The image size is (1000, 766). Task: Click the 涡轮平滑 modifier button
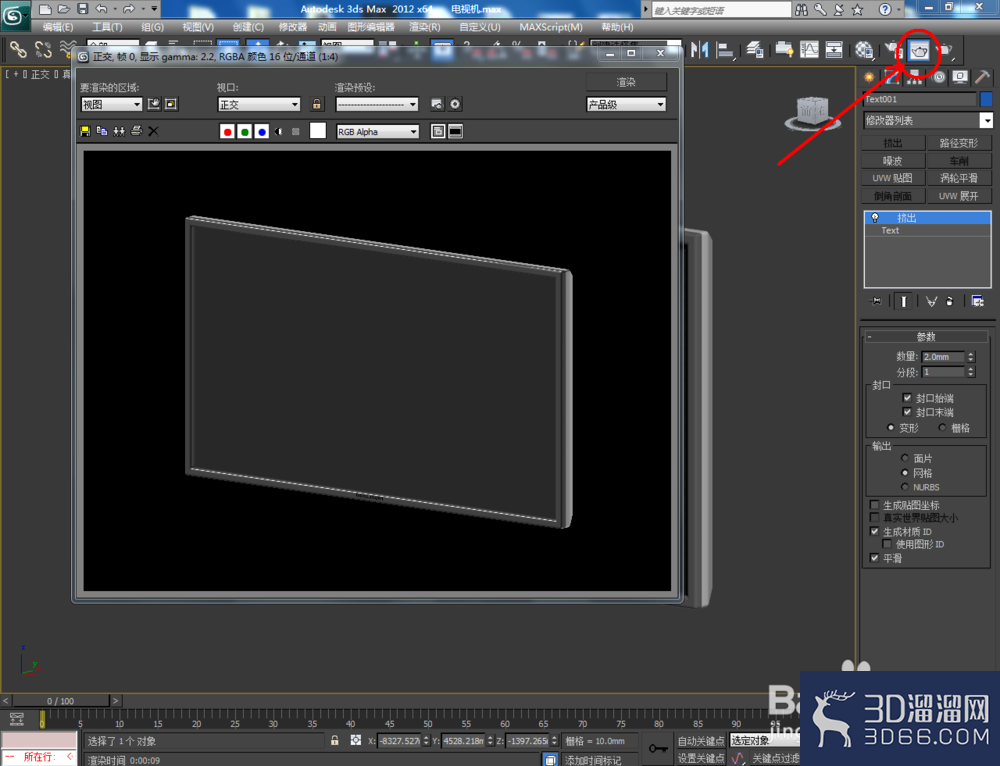pyautogui.click(x=959, y=178)
